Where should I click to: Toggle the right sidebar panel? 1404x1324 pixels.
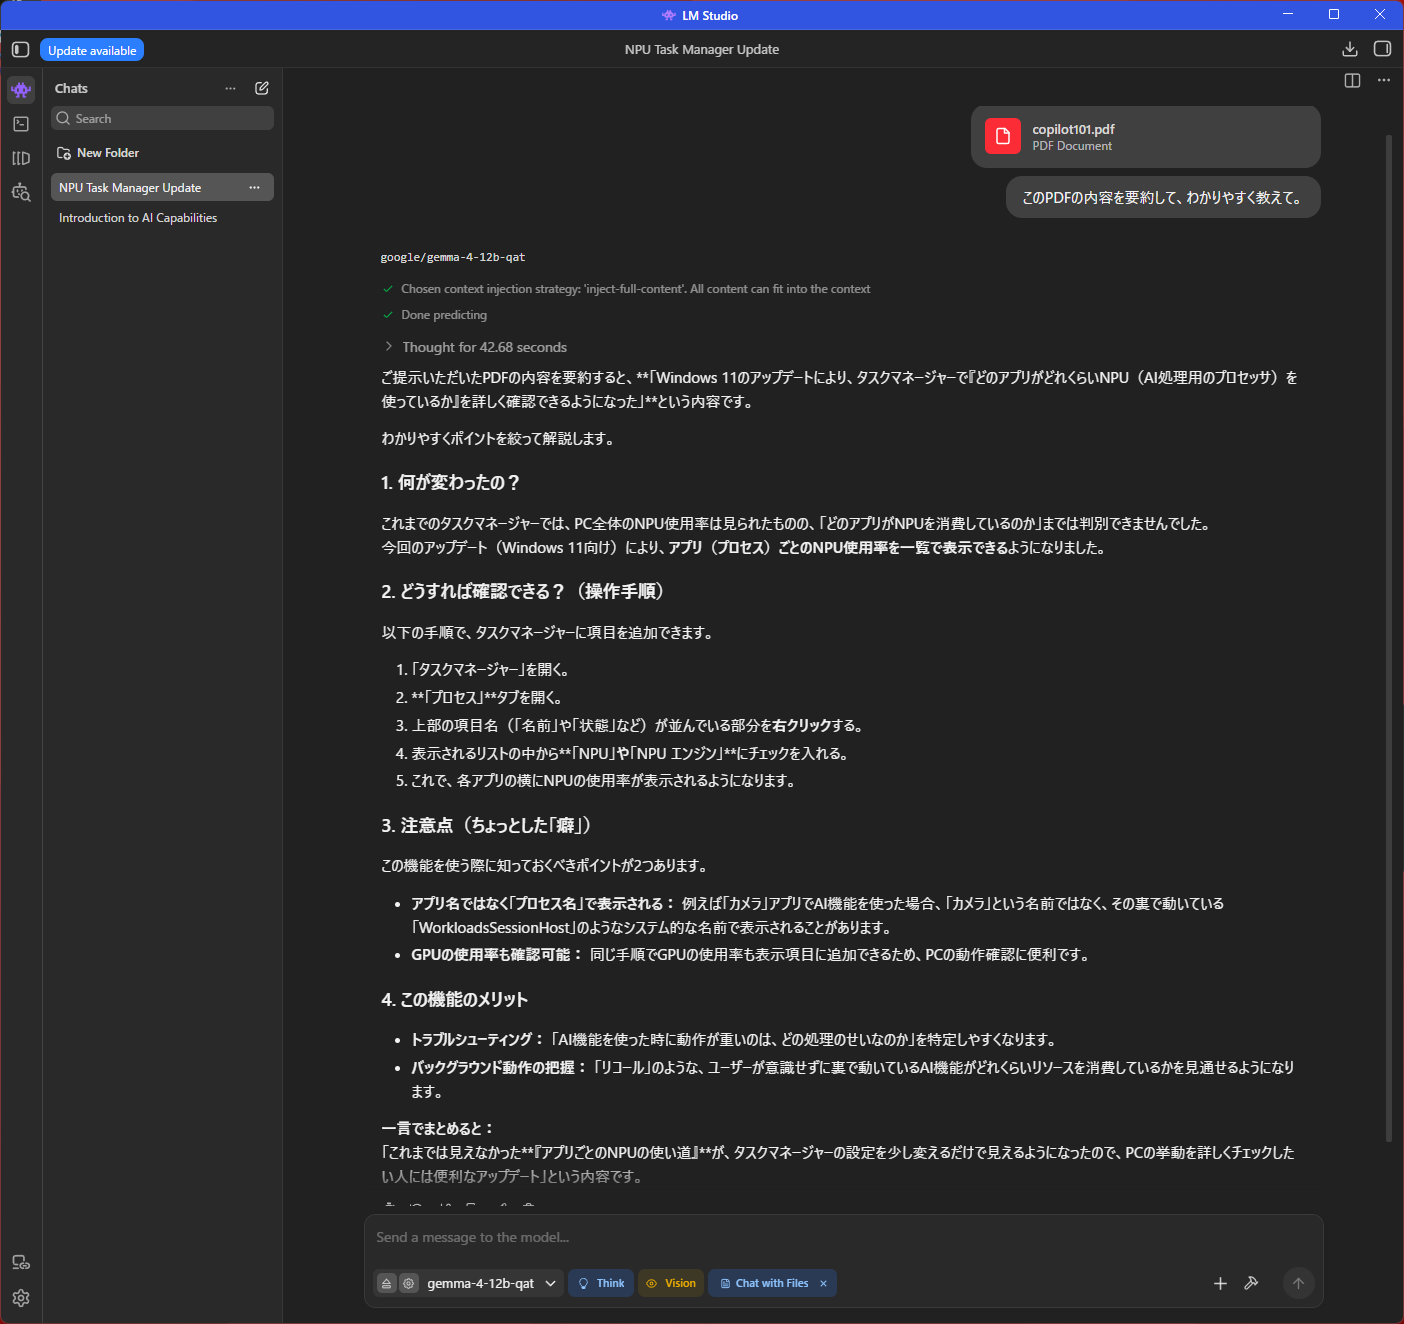pyautogui.click(x=1383, y=49)
